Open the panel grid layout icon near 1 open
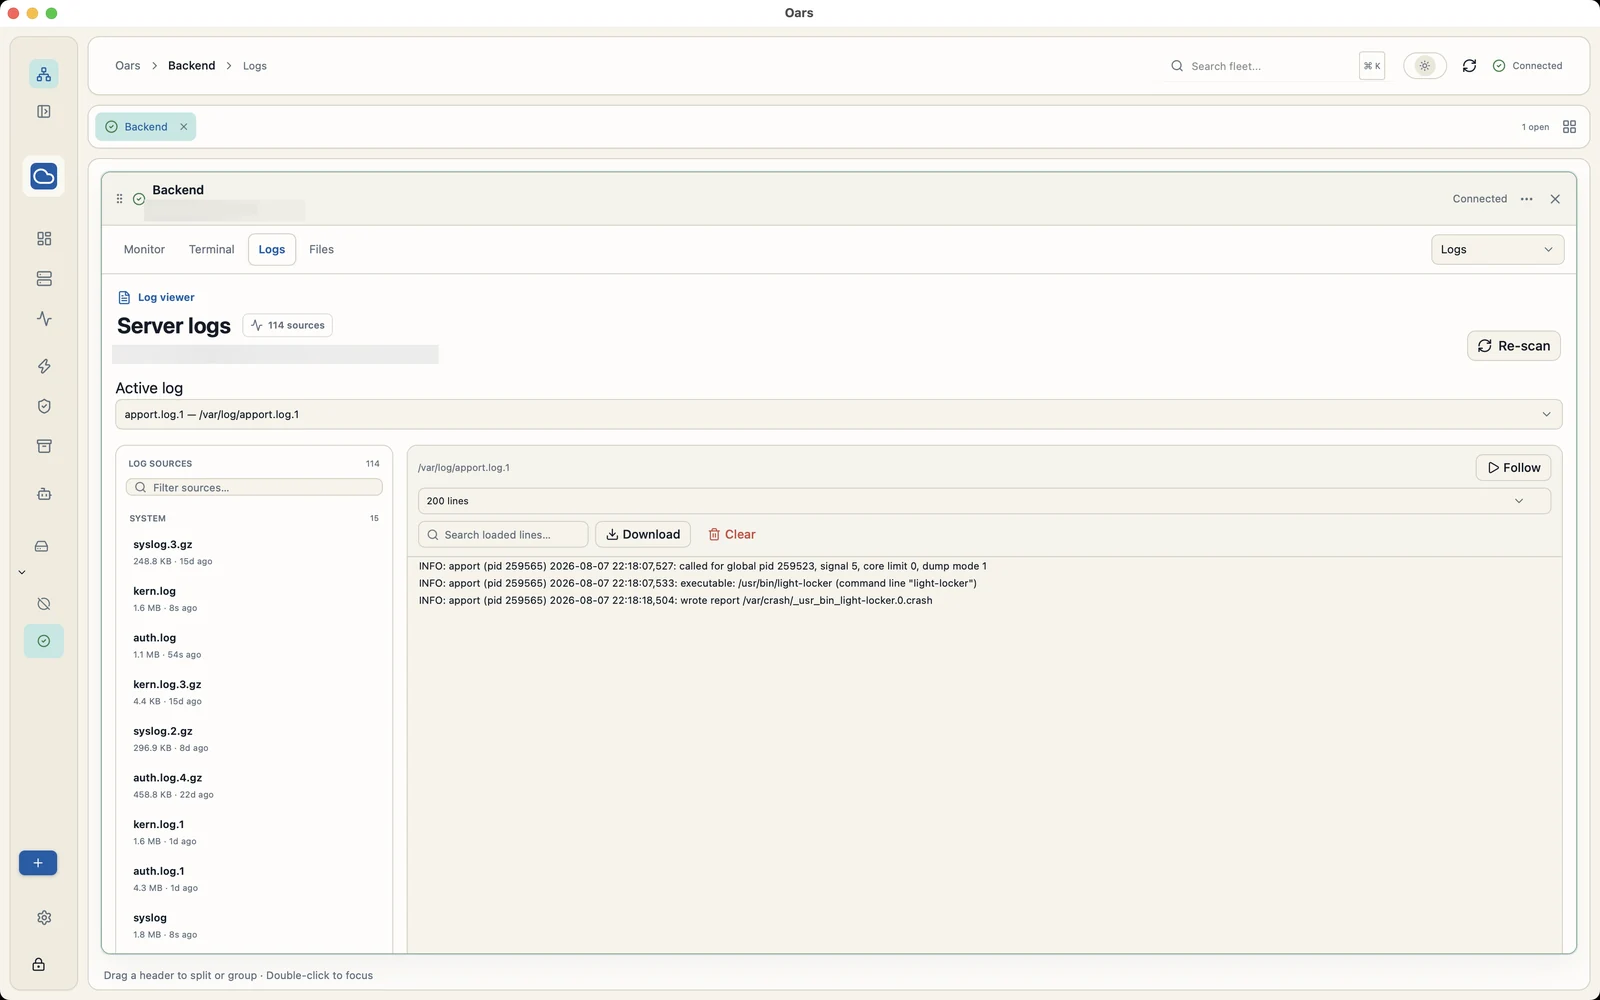Screen dimensions: 1600x1000 coord(1569,127)
